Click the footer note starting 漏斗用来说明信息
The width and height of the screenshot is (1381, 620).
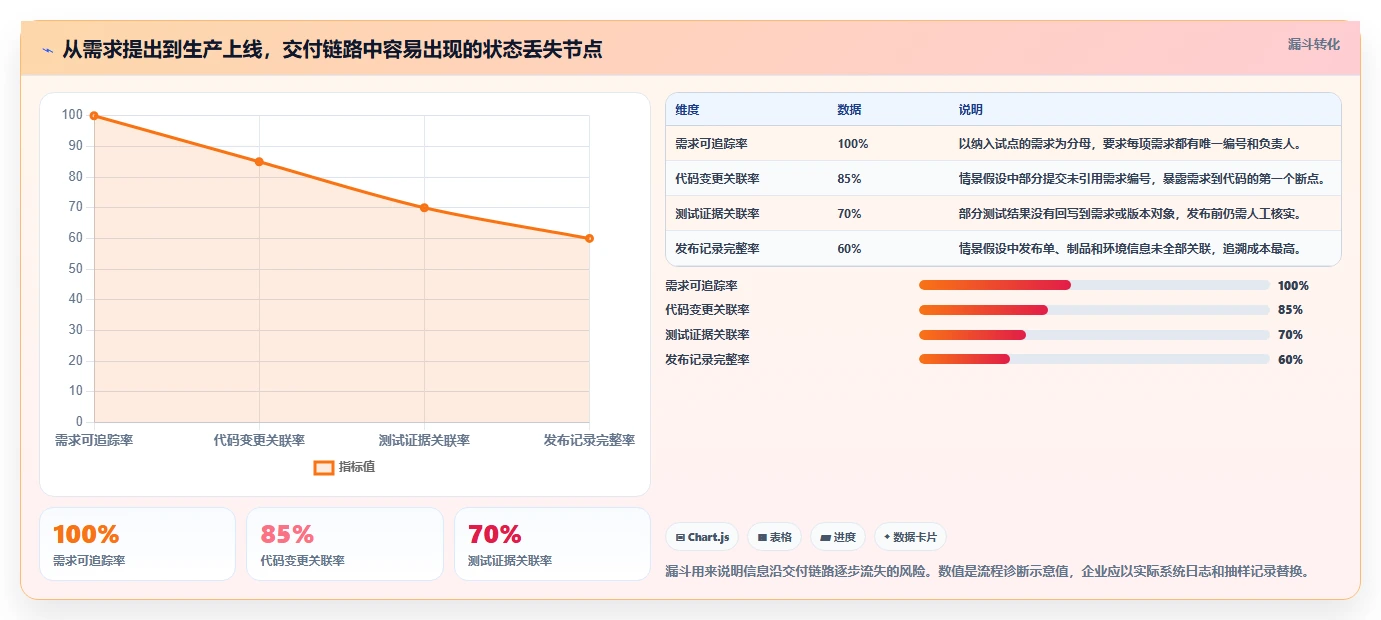pyautogui.click(x=987, y=572)
